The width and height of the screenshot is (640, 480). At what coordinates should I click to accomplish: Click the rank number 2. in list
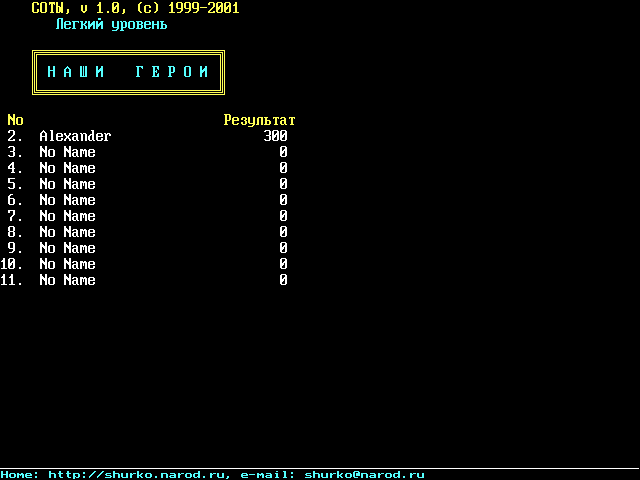point(15,136)
